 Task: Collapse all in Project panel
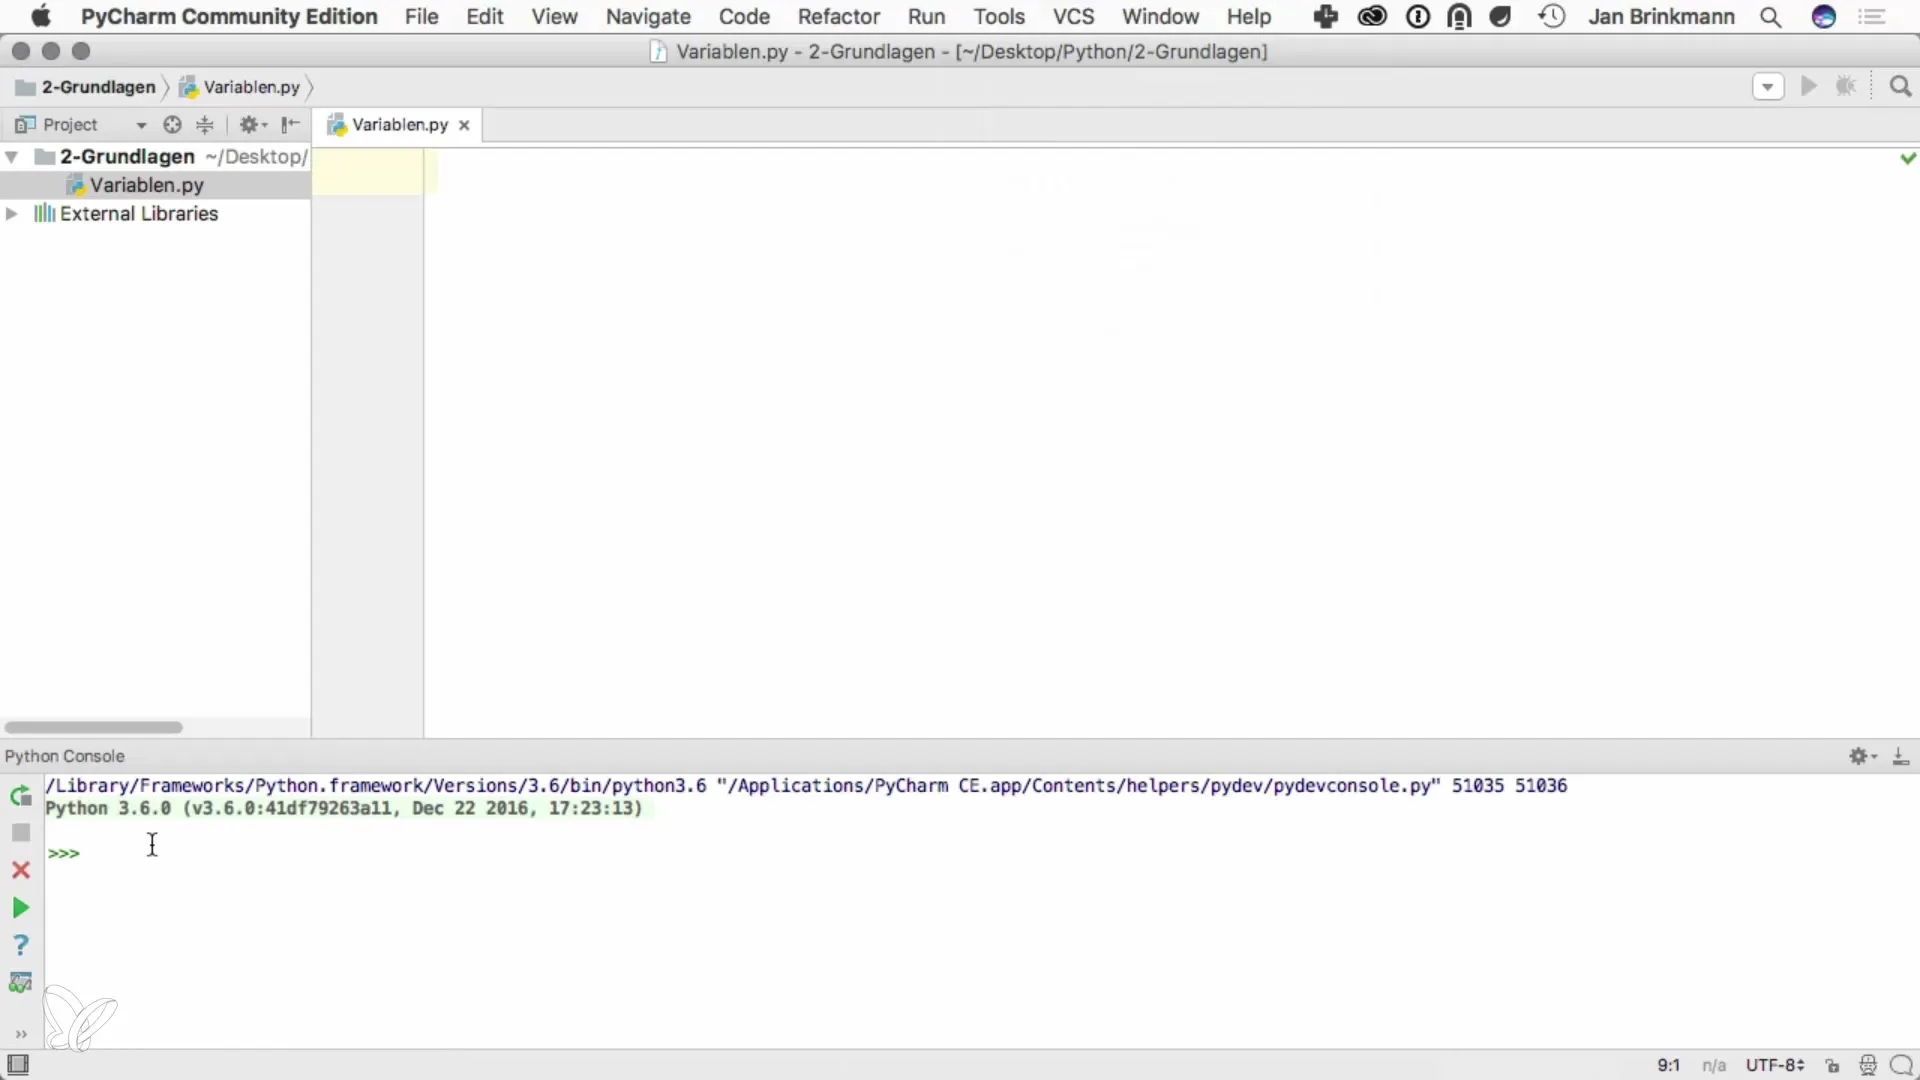coord(205,125)
